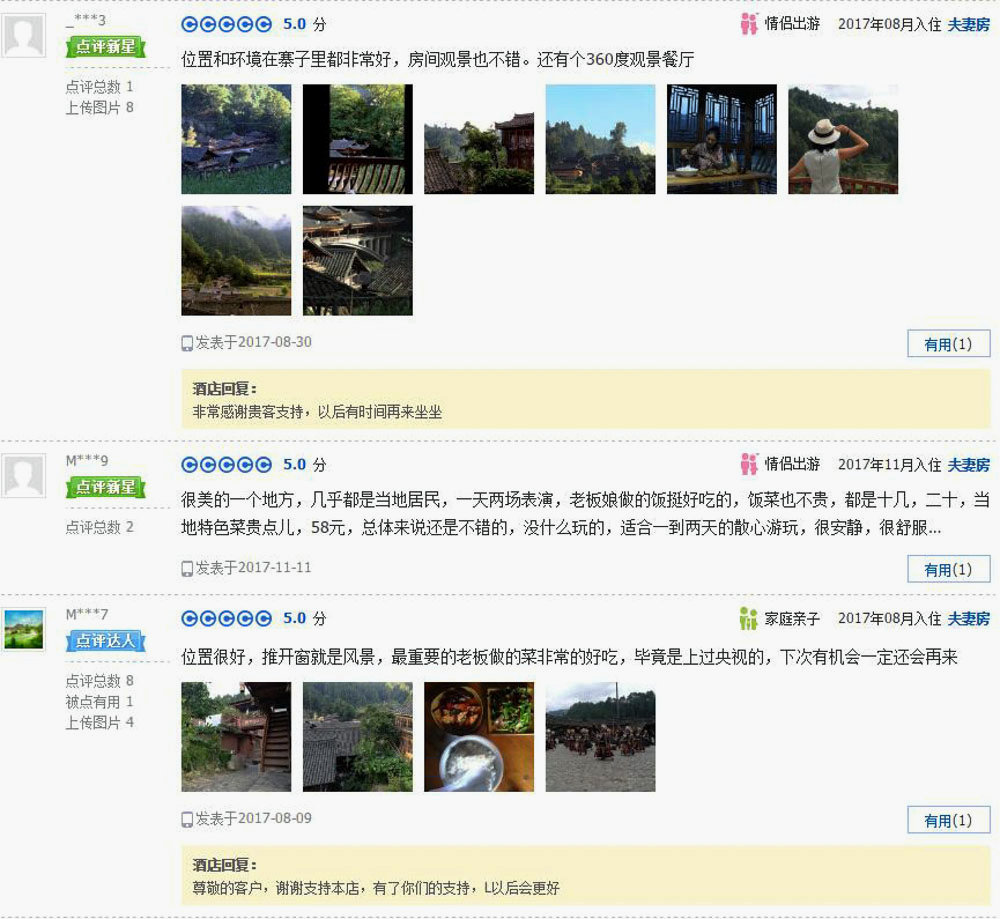Click review text 位置很好，推开窗就是风景
The image size is (1000, 919).
click(570, 657)
